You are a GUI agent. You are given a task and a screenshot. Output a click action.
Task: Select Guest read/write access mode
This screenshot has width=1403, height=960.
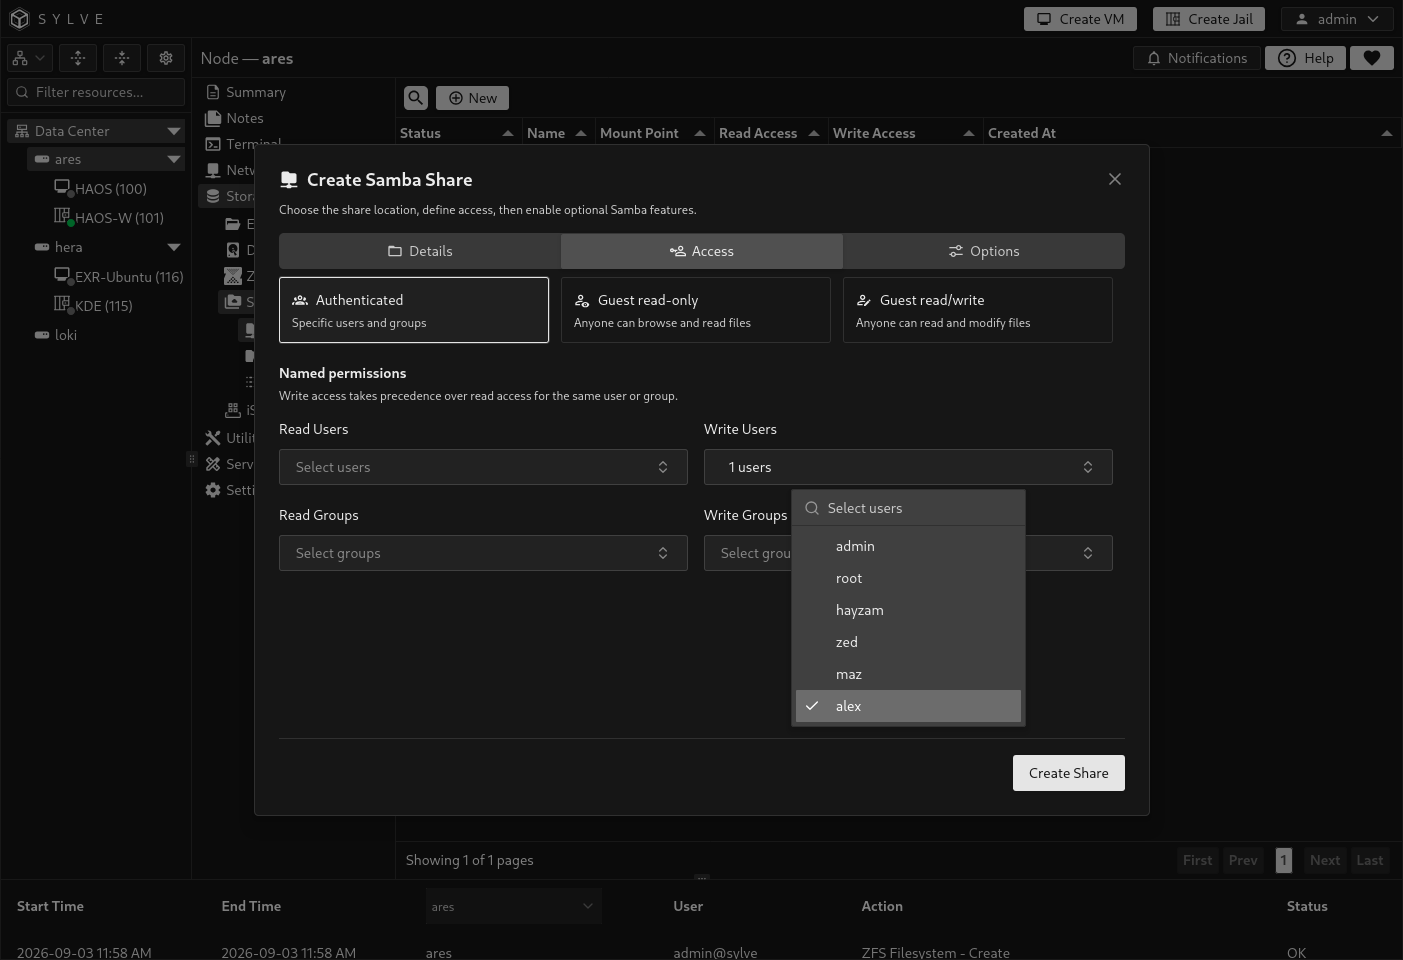[x=978, y=310]
